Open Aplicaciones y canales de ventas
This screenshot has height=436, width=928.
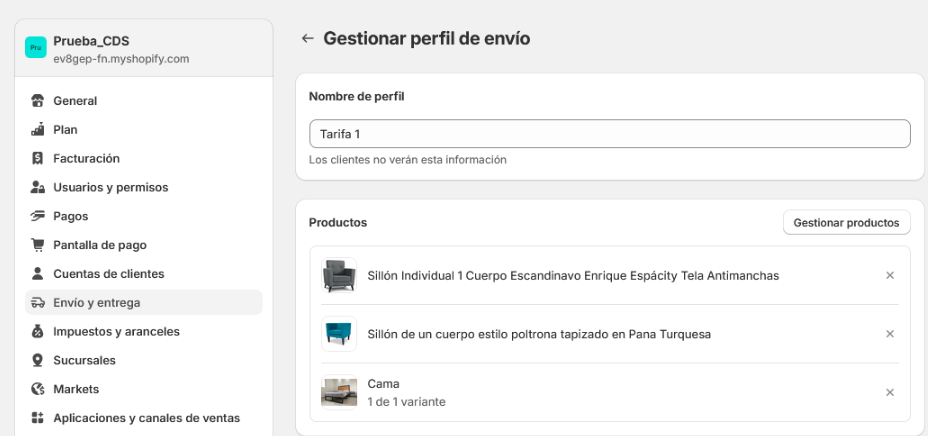click(x=146, y=418)
